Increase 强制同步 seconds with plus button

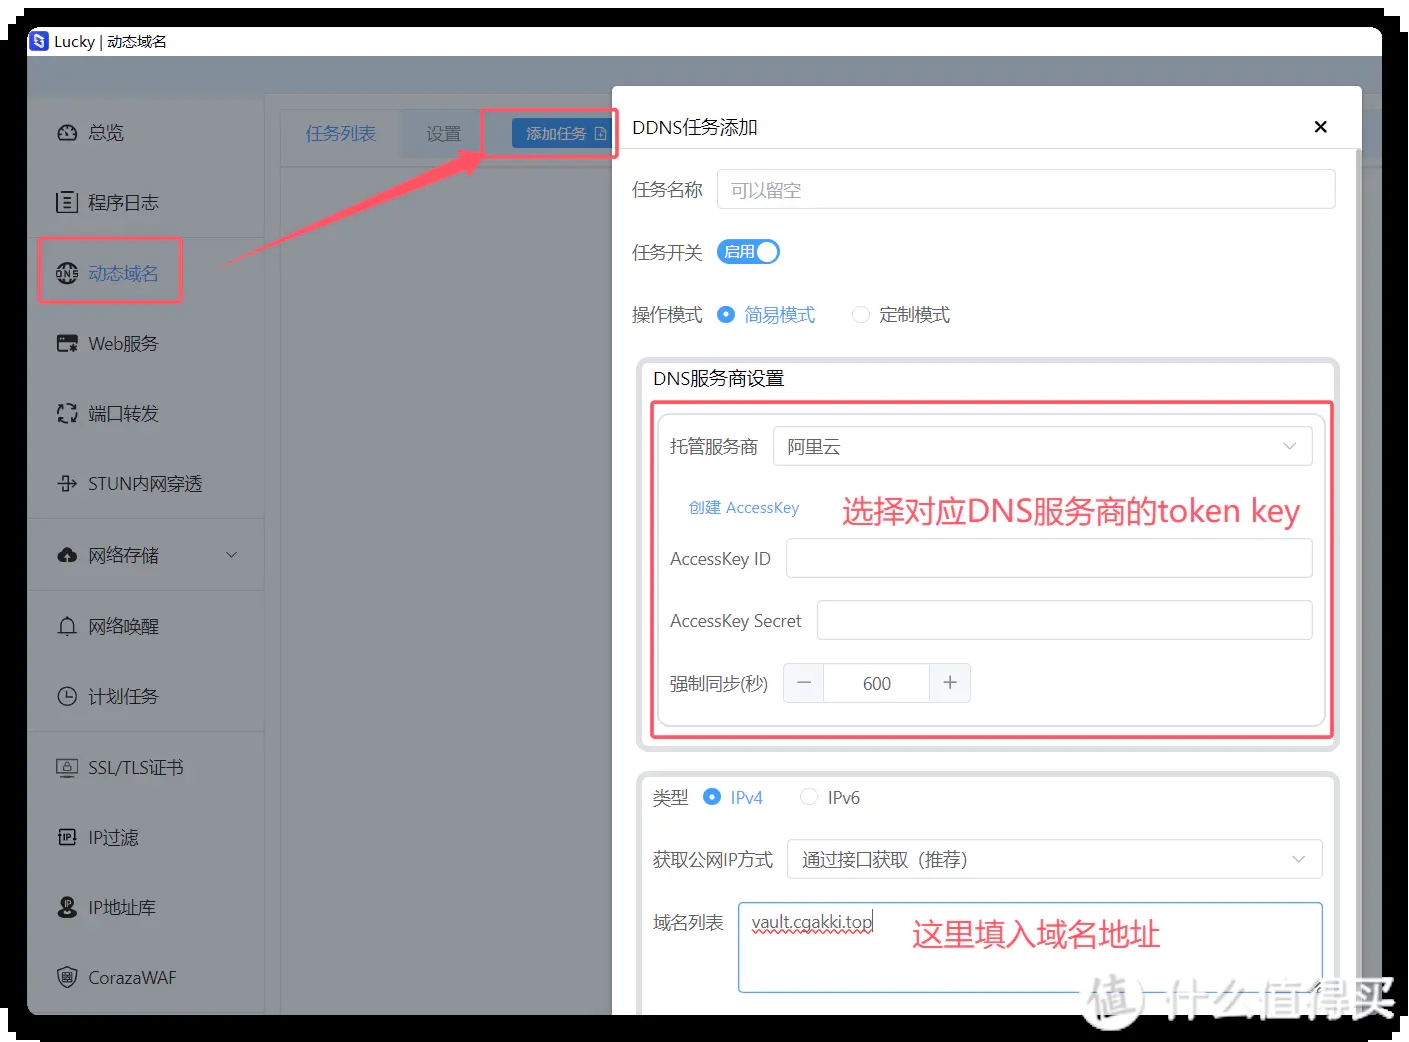[950, 683]
